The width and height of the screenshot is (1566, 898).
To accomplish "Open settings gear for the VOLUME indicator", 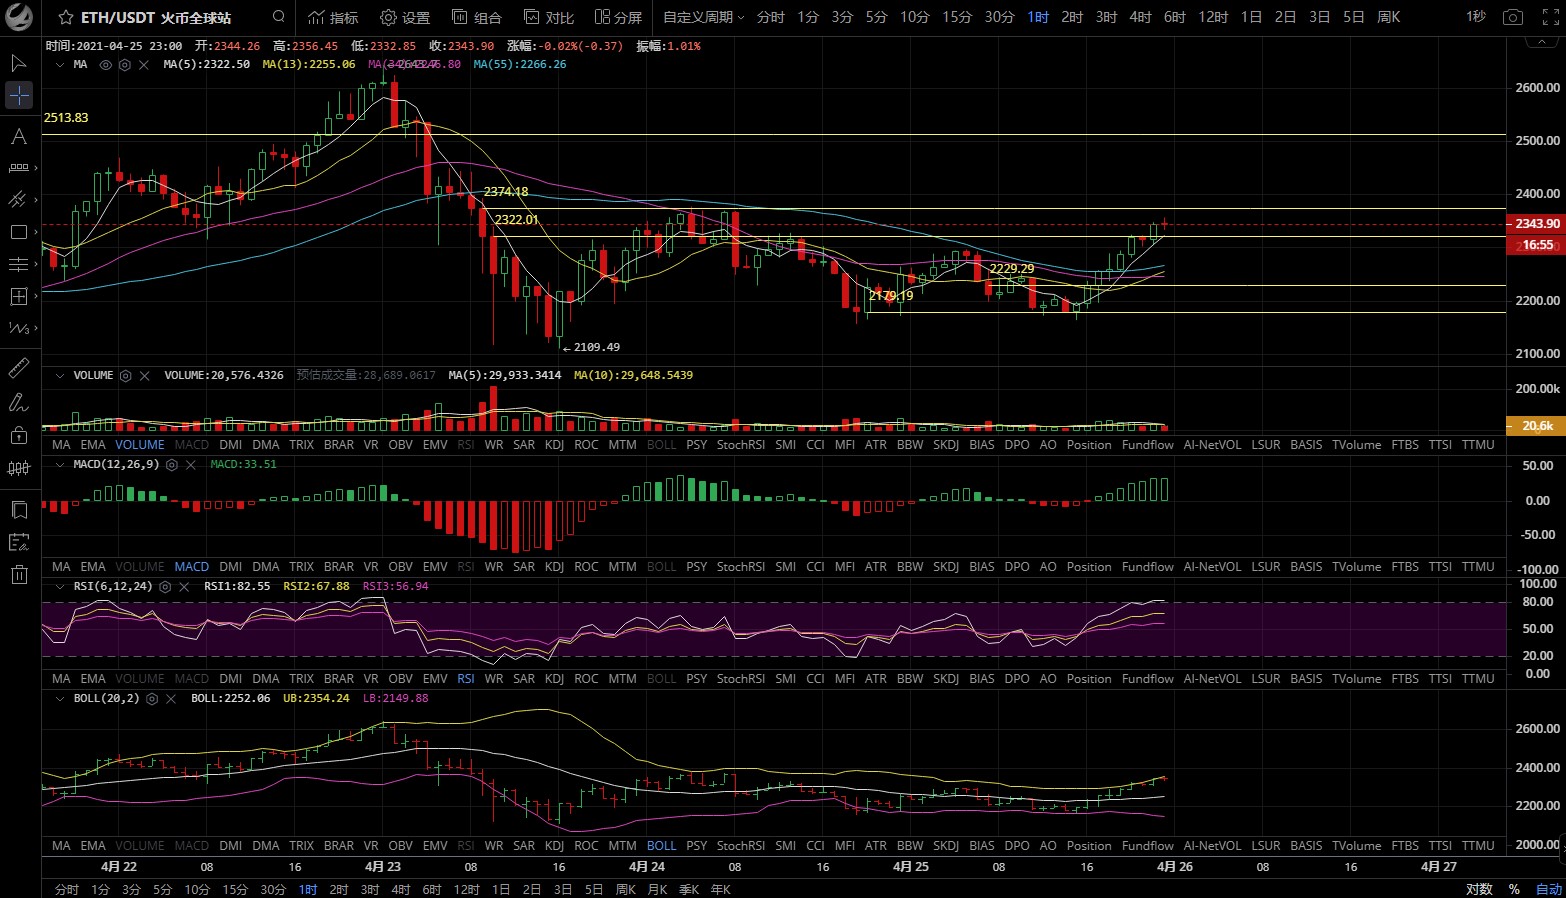I will pyautogui.click(x=126, y=376).
